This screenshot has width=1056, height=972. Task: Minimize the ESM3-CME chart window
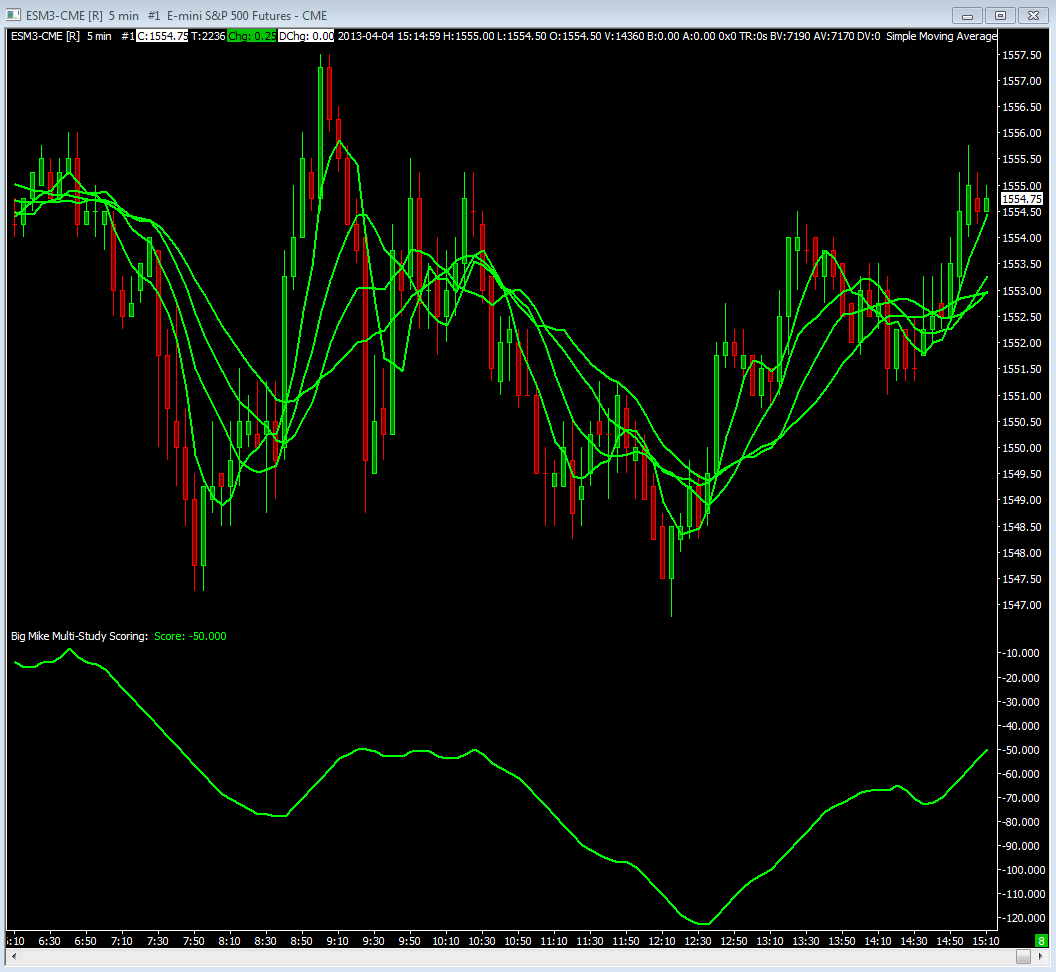[967, 15]
